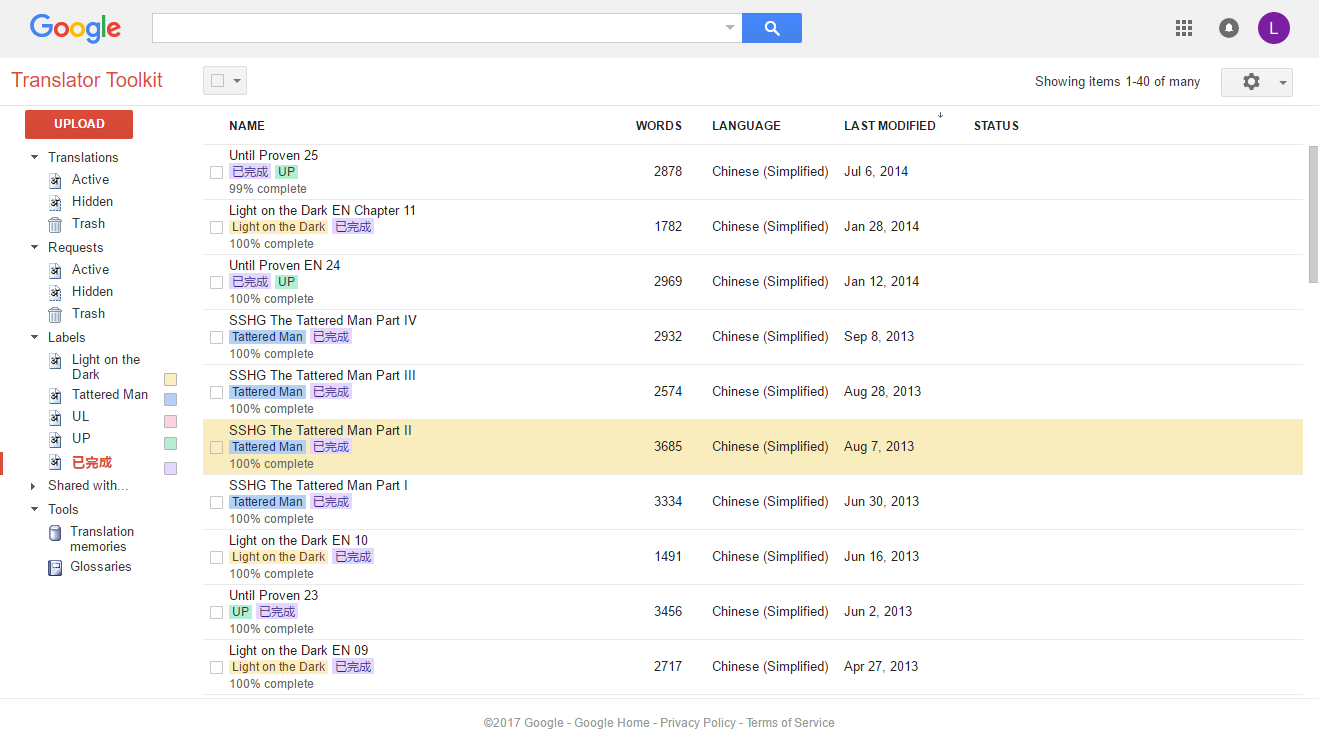Click pink swatch for UL label

(170, 421)
